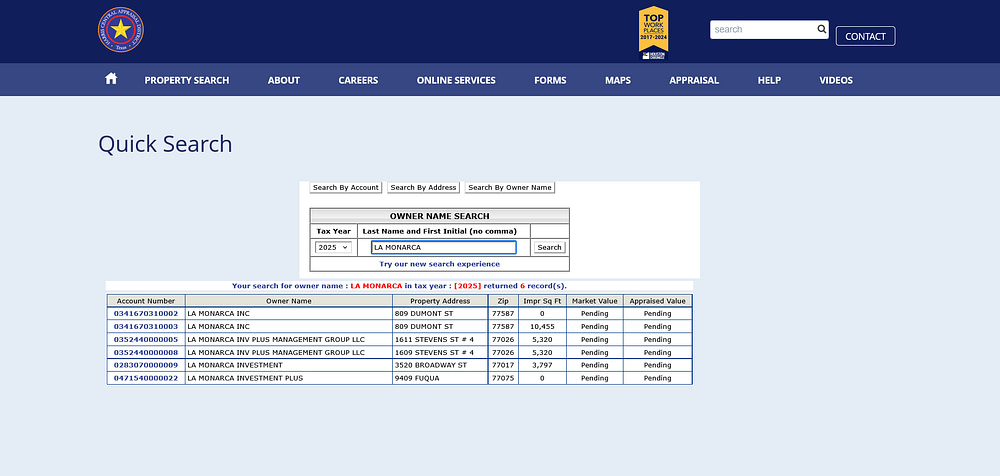
Task: Click the Appraised Value column header
Action: [658, 301]
